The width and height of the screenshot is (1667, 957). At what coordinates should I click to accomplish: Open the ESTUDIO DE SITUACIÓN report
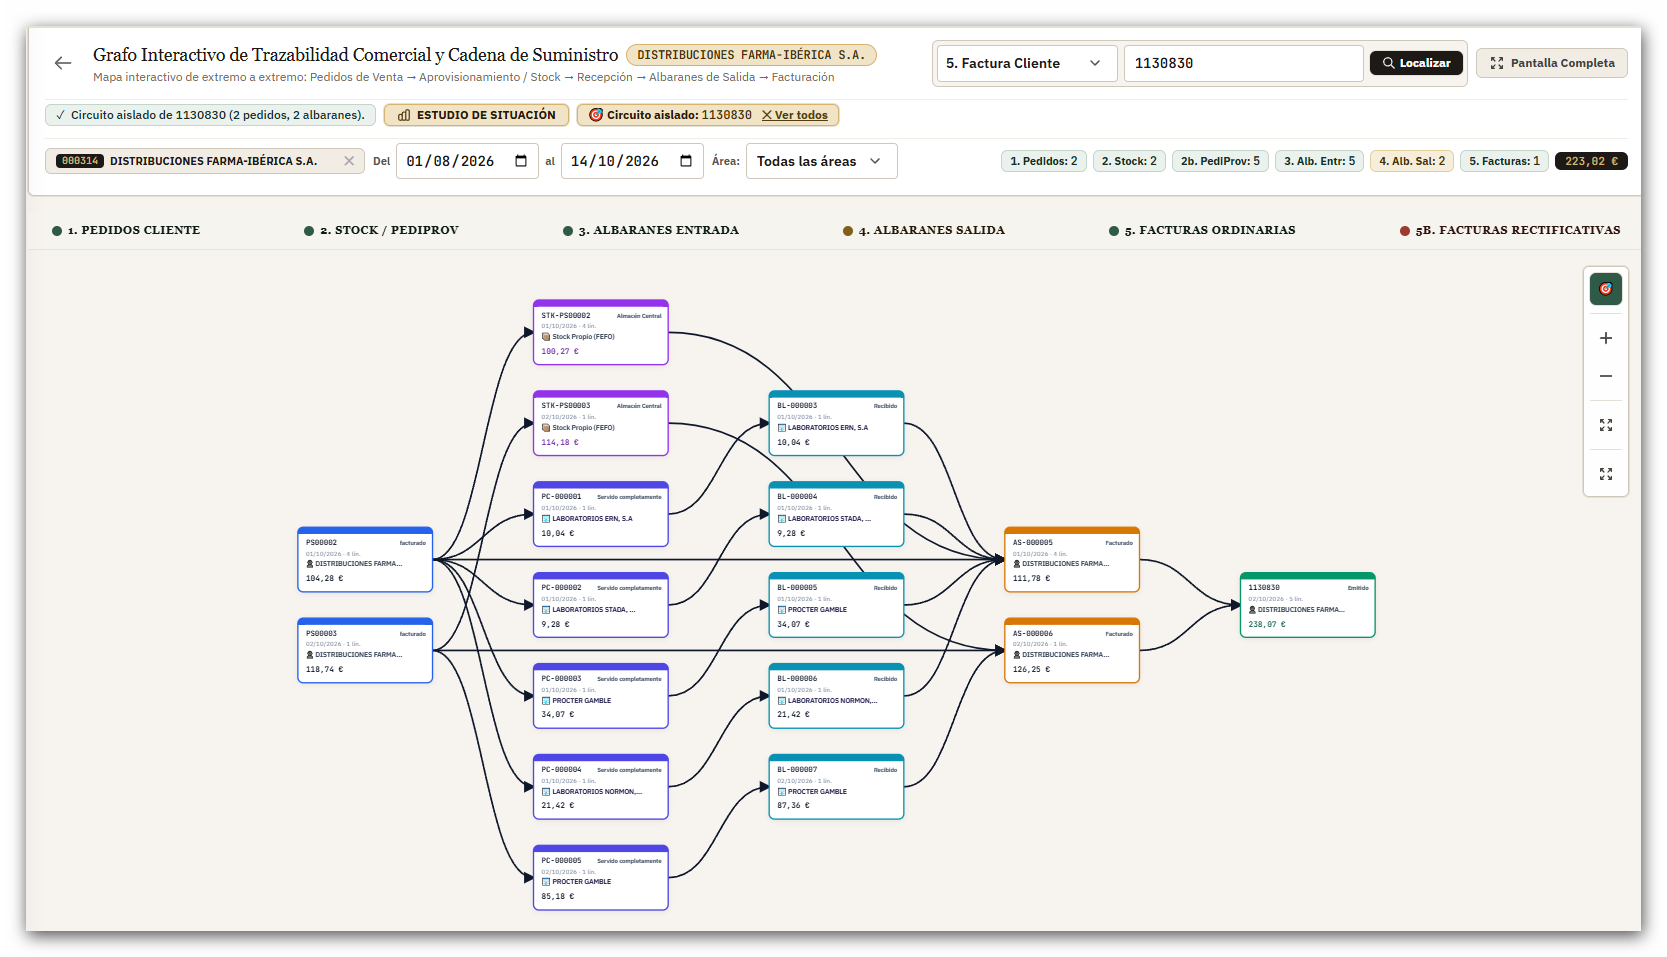[476, 115]
